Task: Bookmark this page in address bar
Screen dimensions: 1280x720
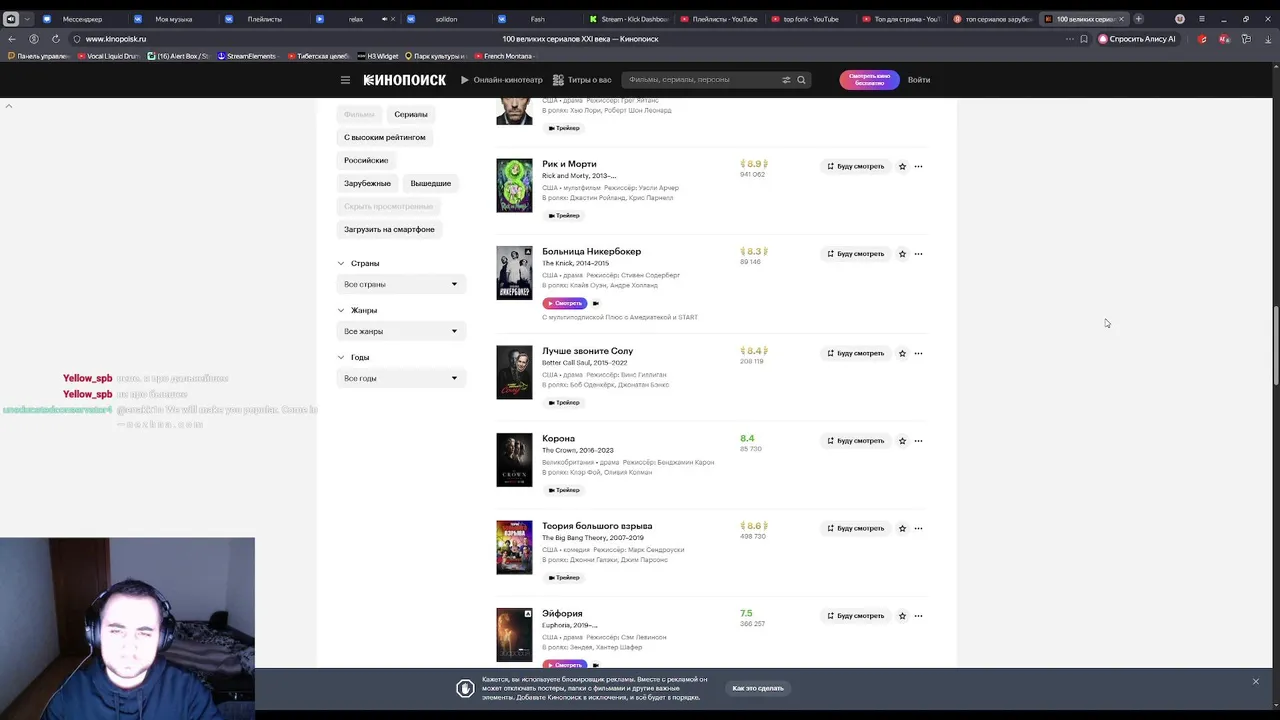Action: point(1084,39)
